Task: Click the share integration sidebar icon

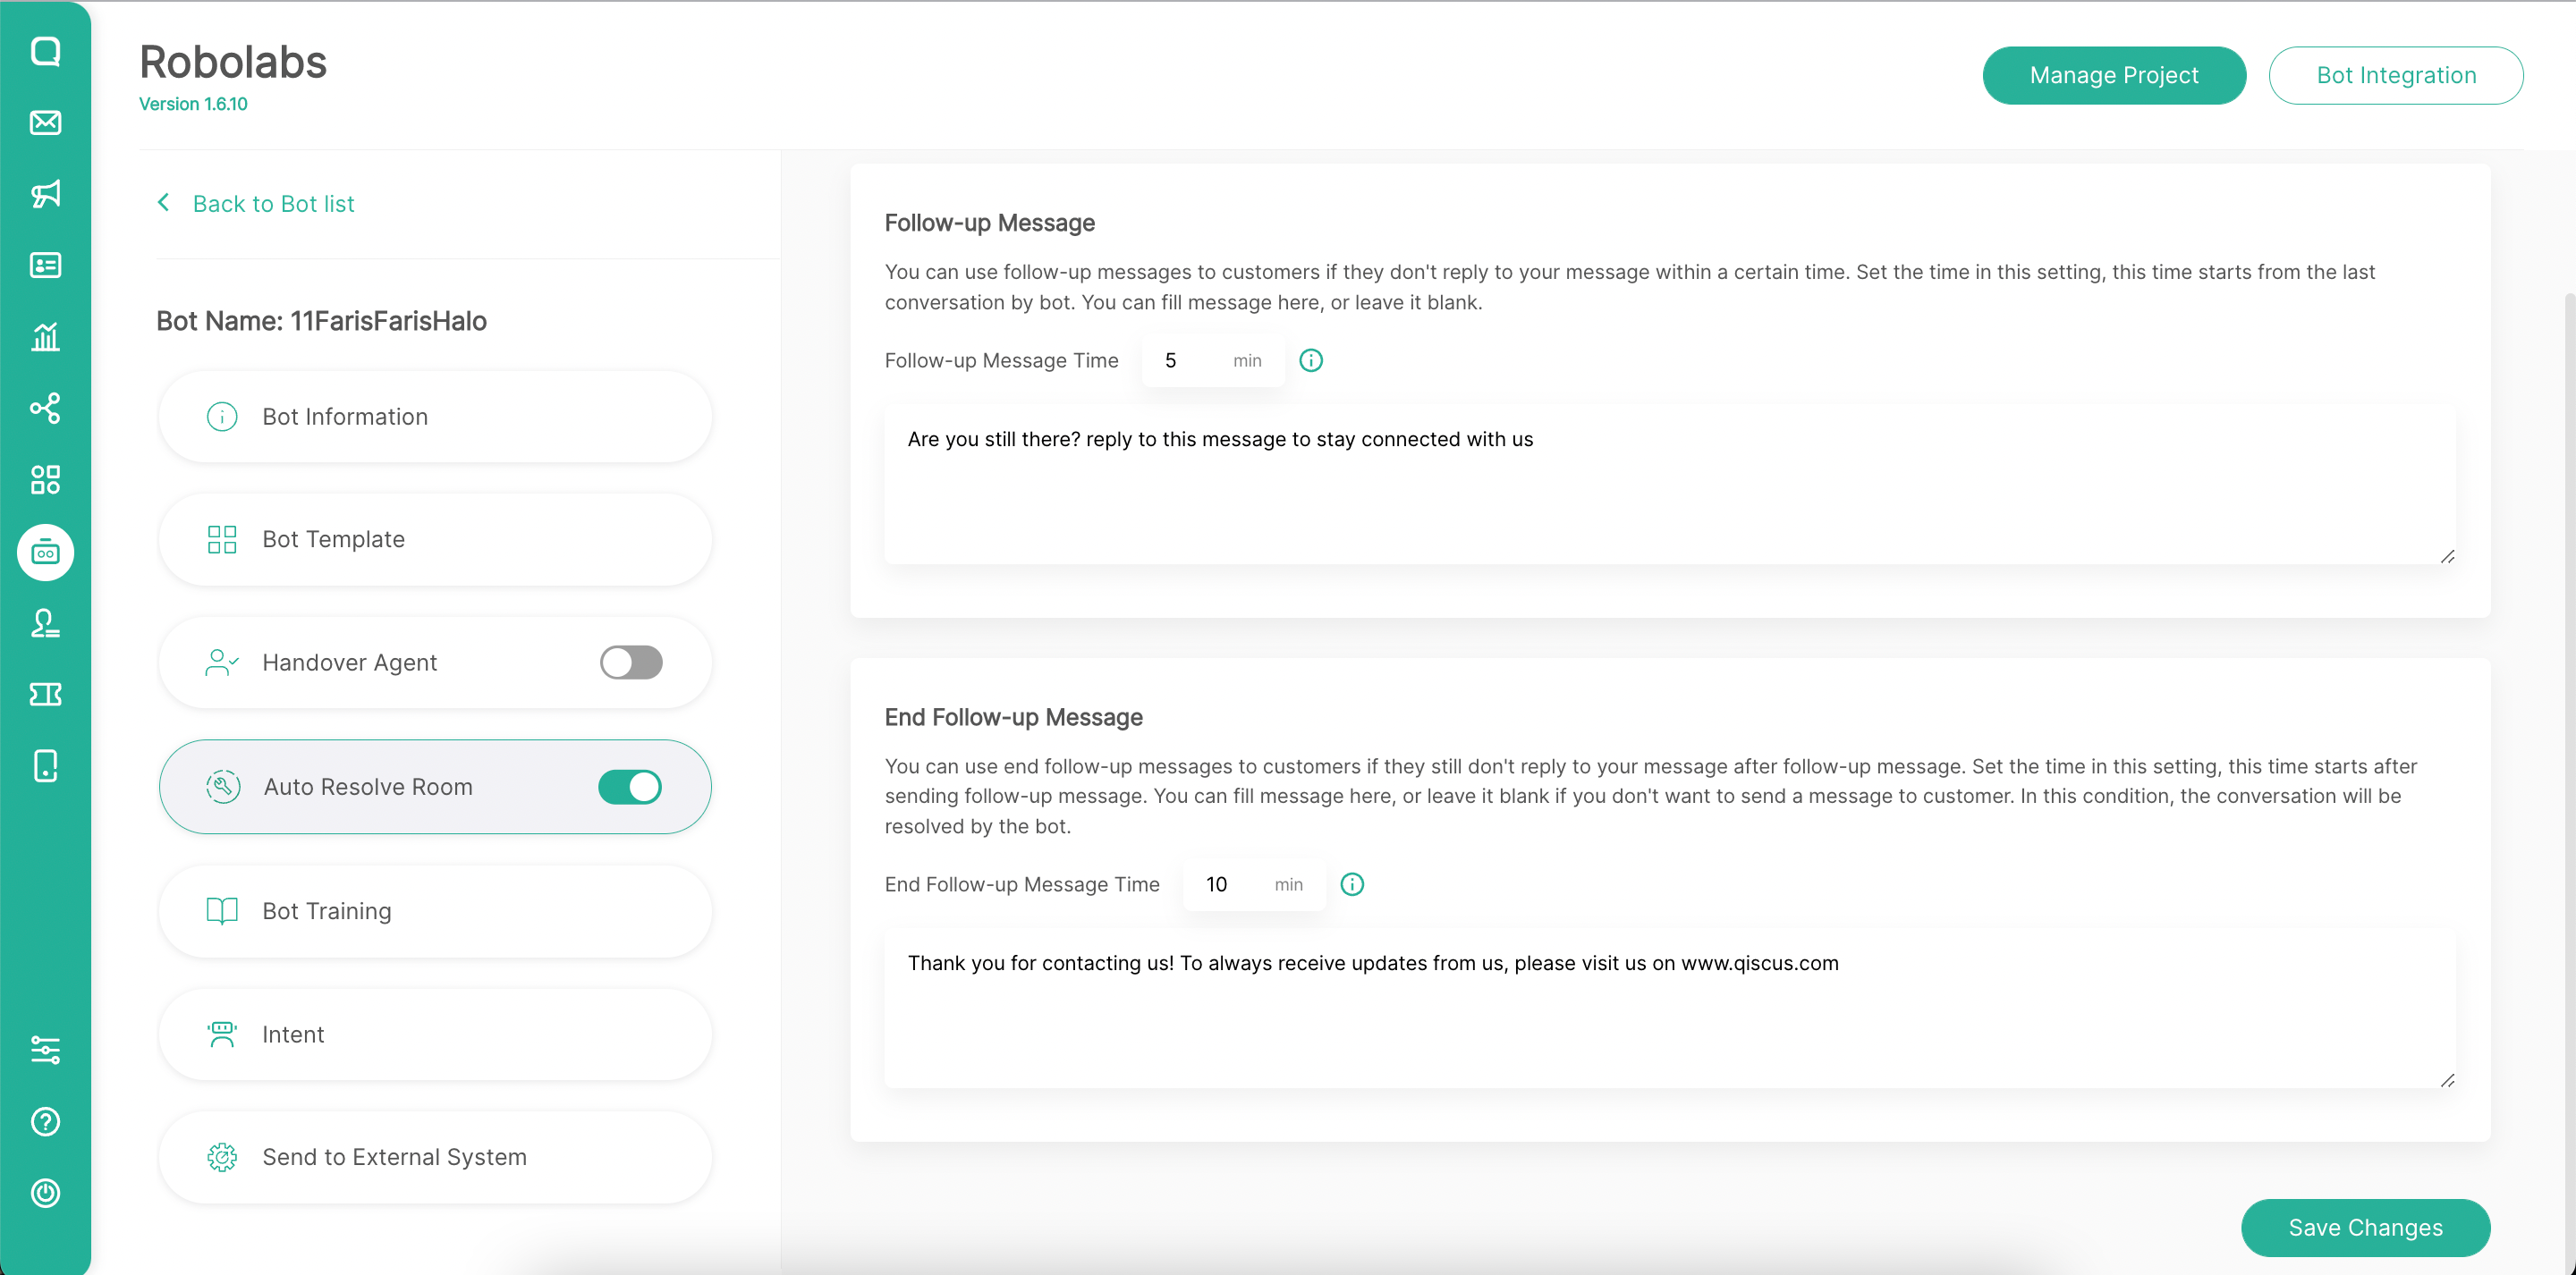Action: pyautogui.click(x=45, y=408)
